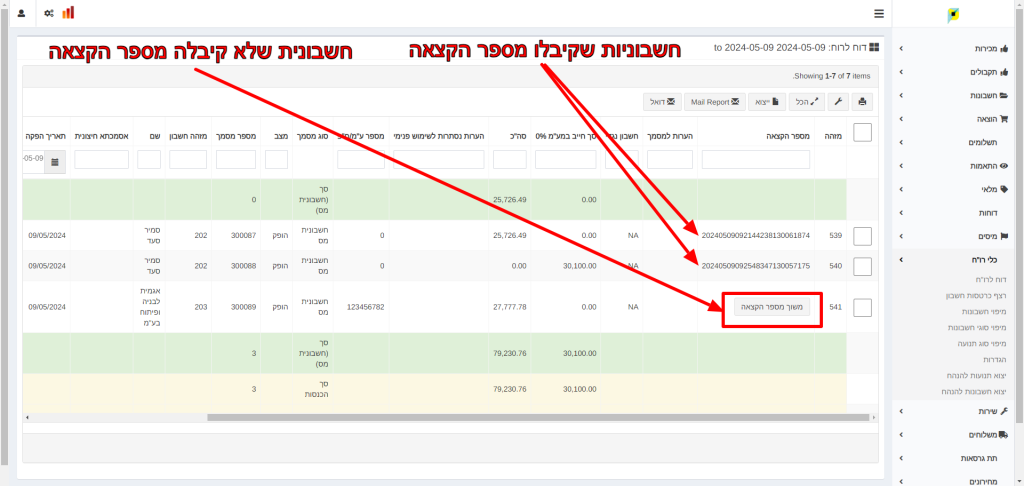The width and height of the screenshot is (1024, 486).
Task: Click the eye icon beside התאמות
Action: click(x=1004, y=166)
